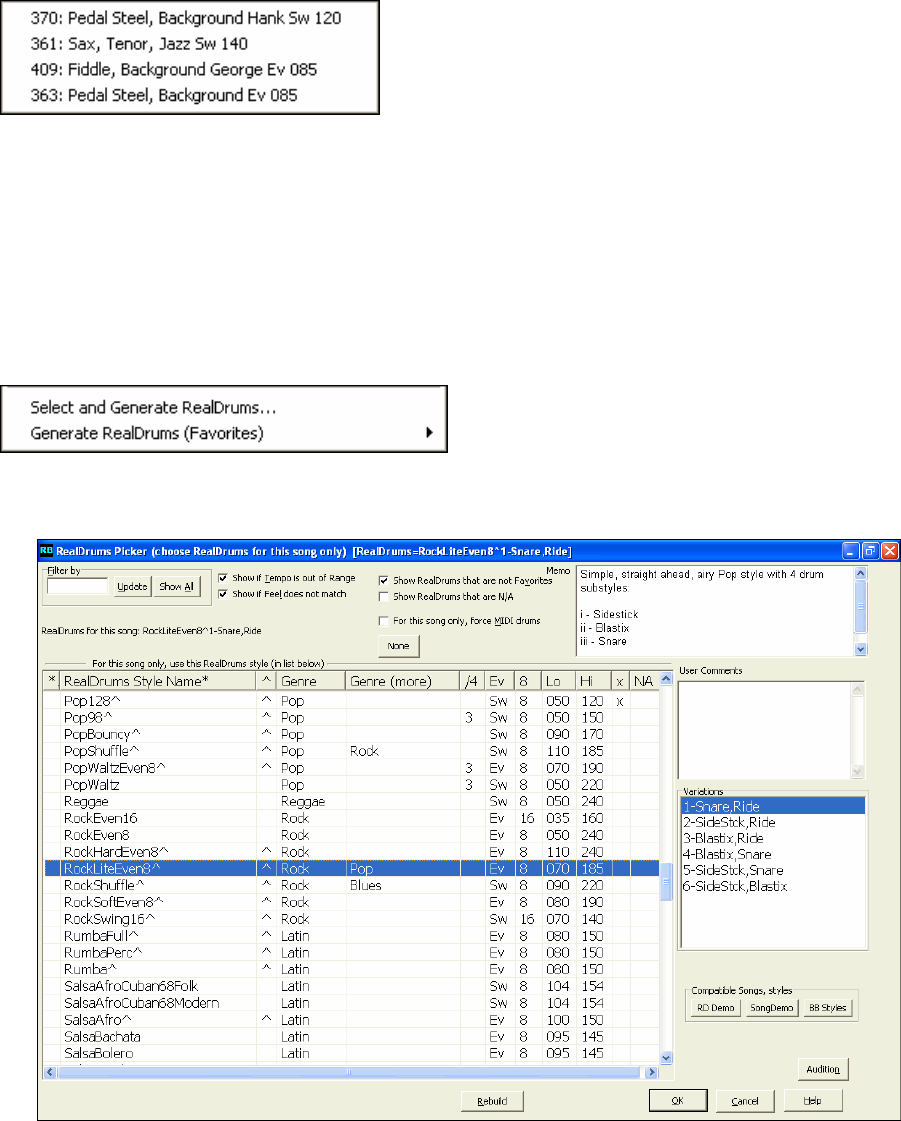The image size is (901, 1121).
Task: Select the 3-Blastix,Ride variation
Action: tap(773, 838)
